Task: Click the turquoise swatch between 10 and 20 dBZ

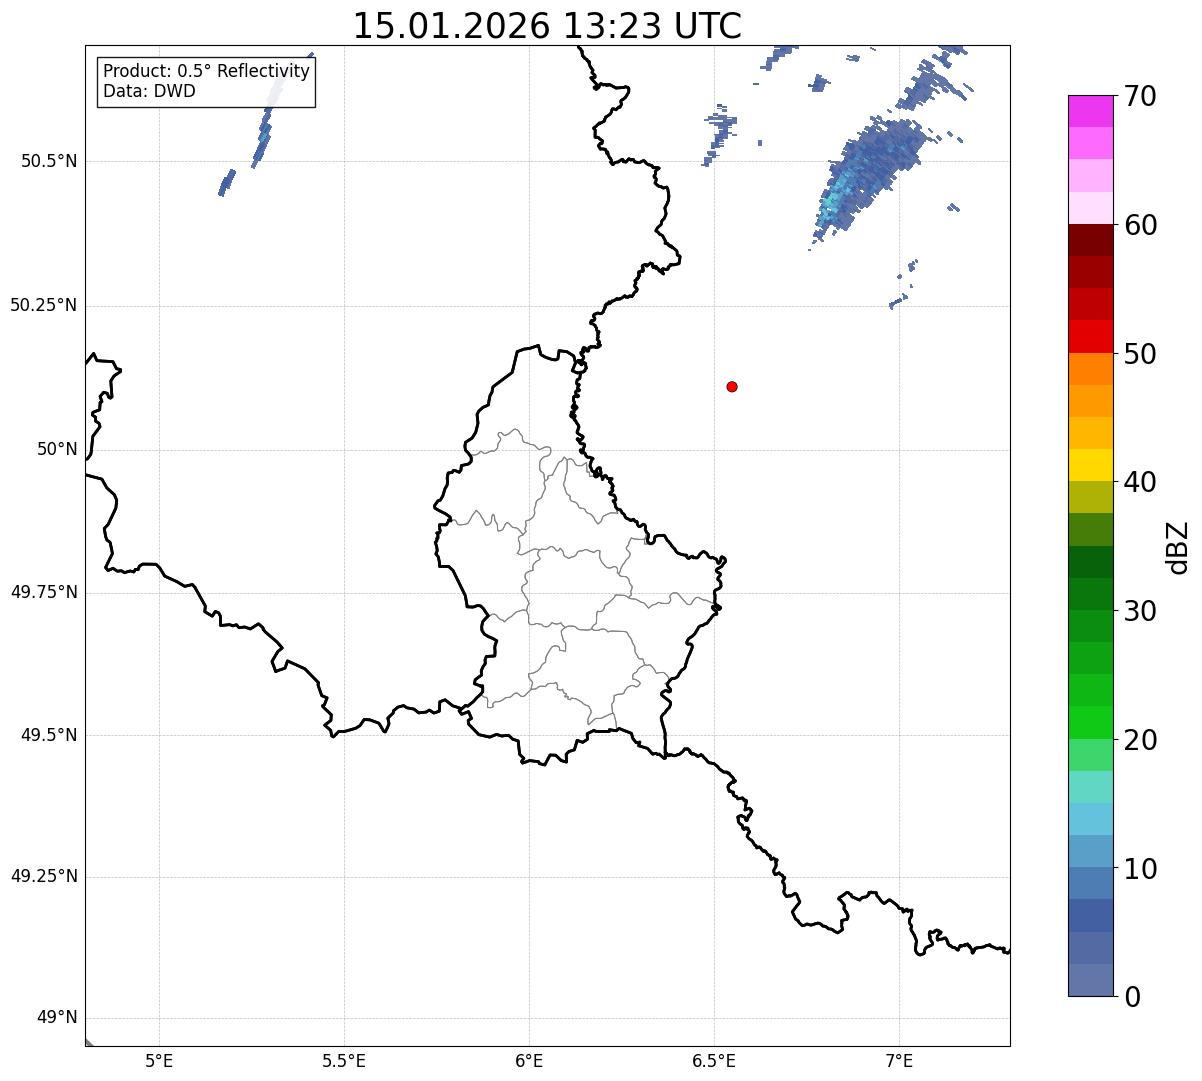Action: [1090, 787]
